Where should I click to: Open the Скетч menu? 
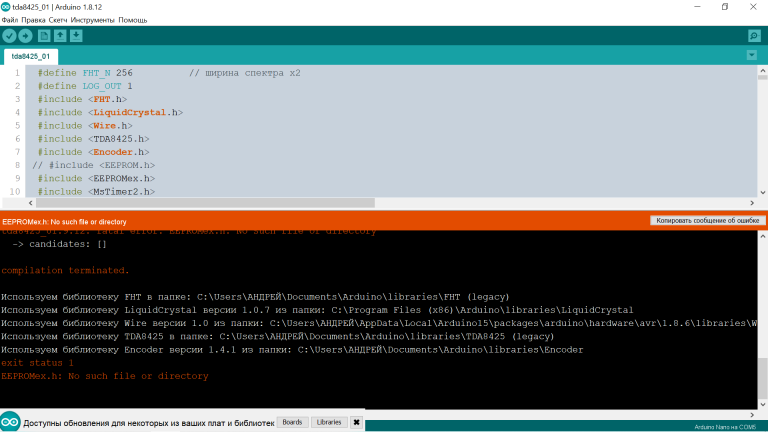click(x=61, y=20)
